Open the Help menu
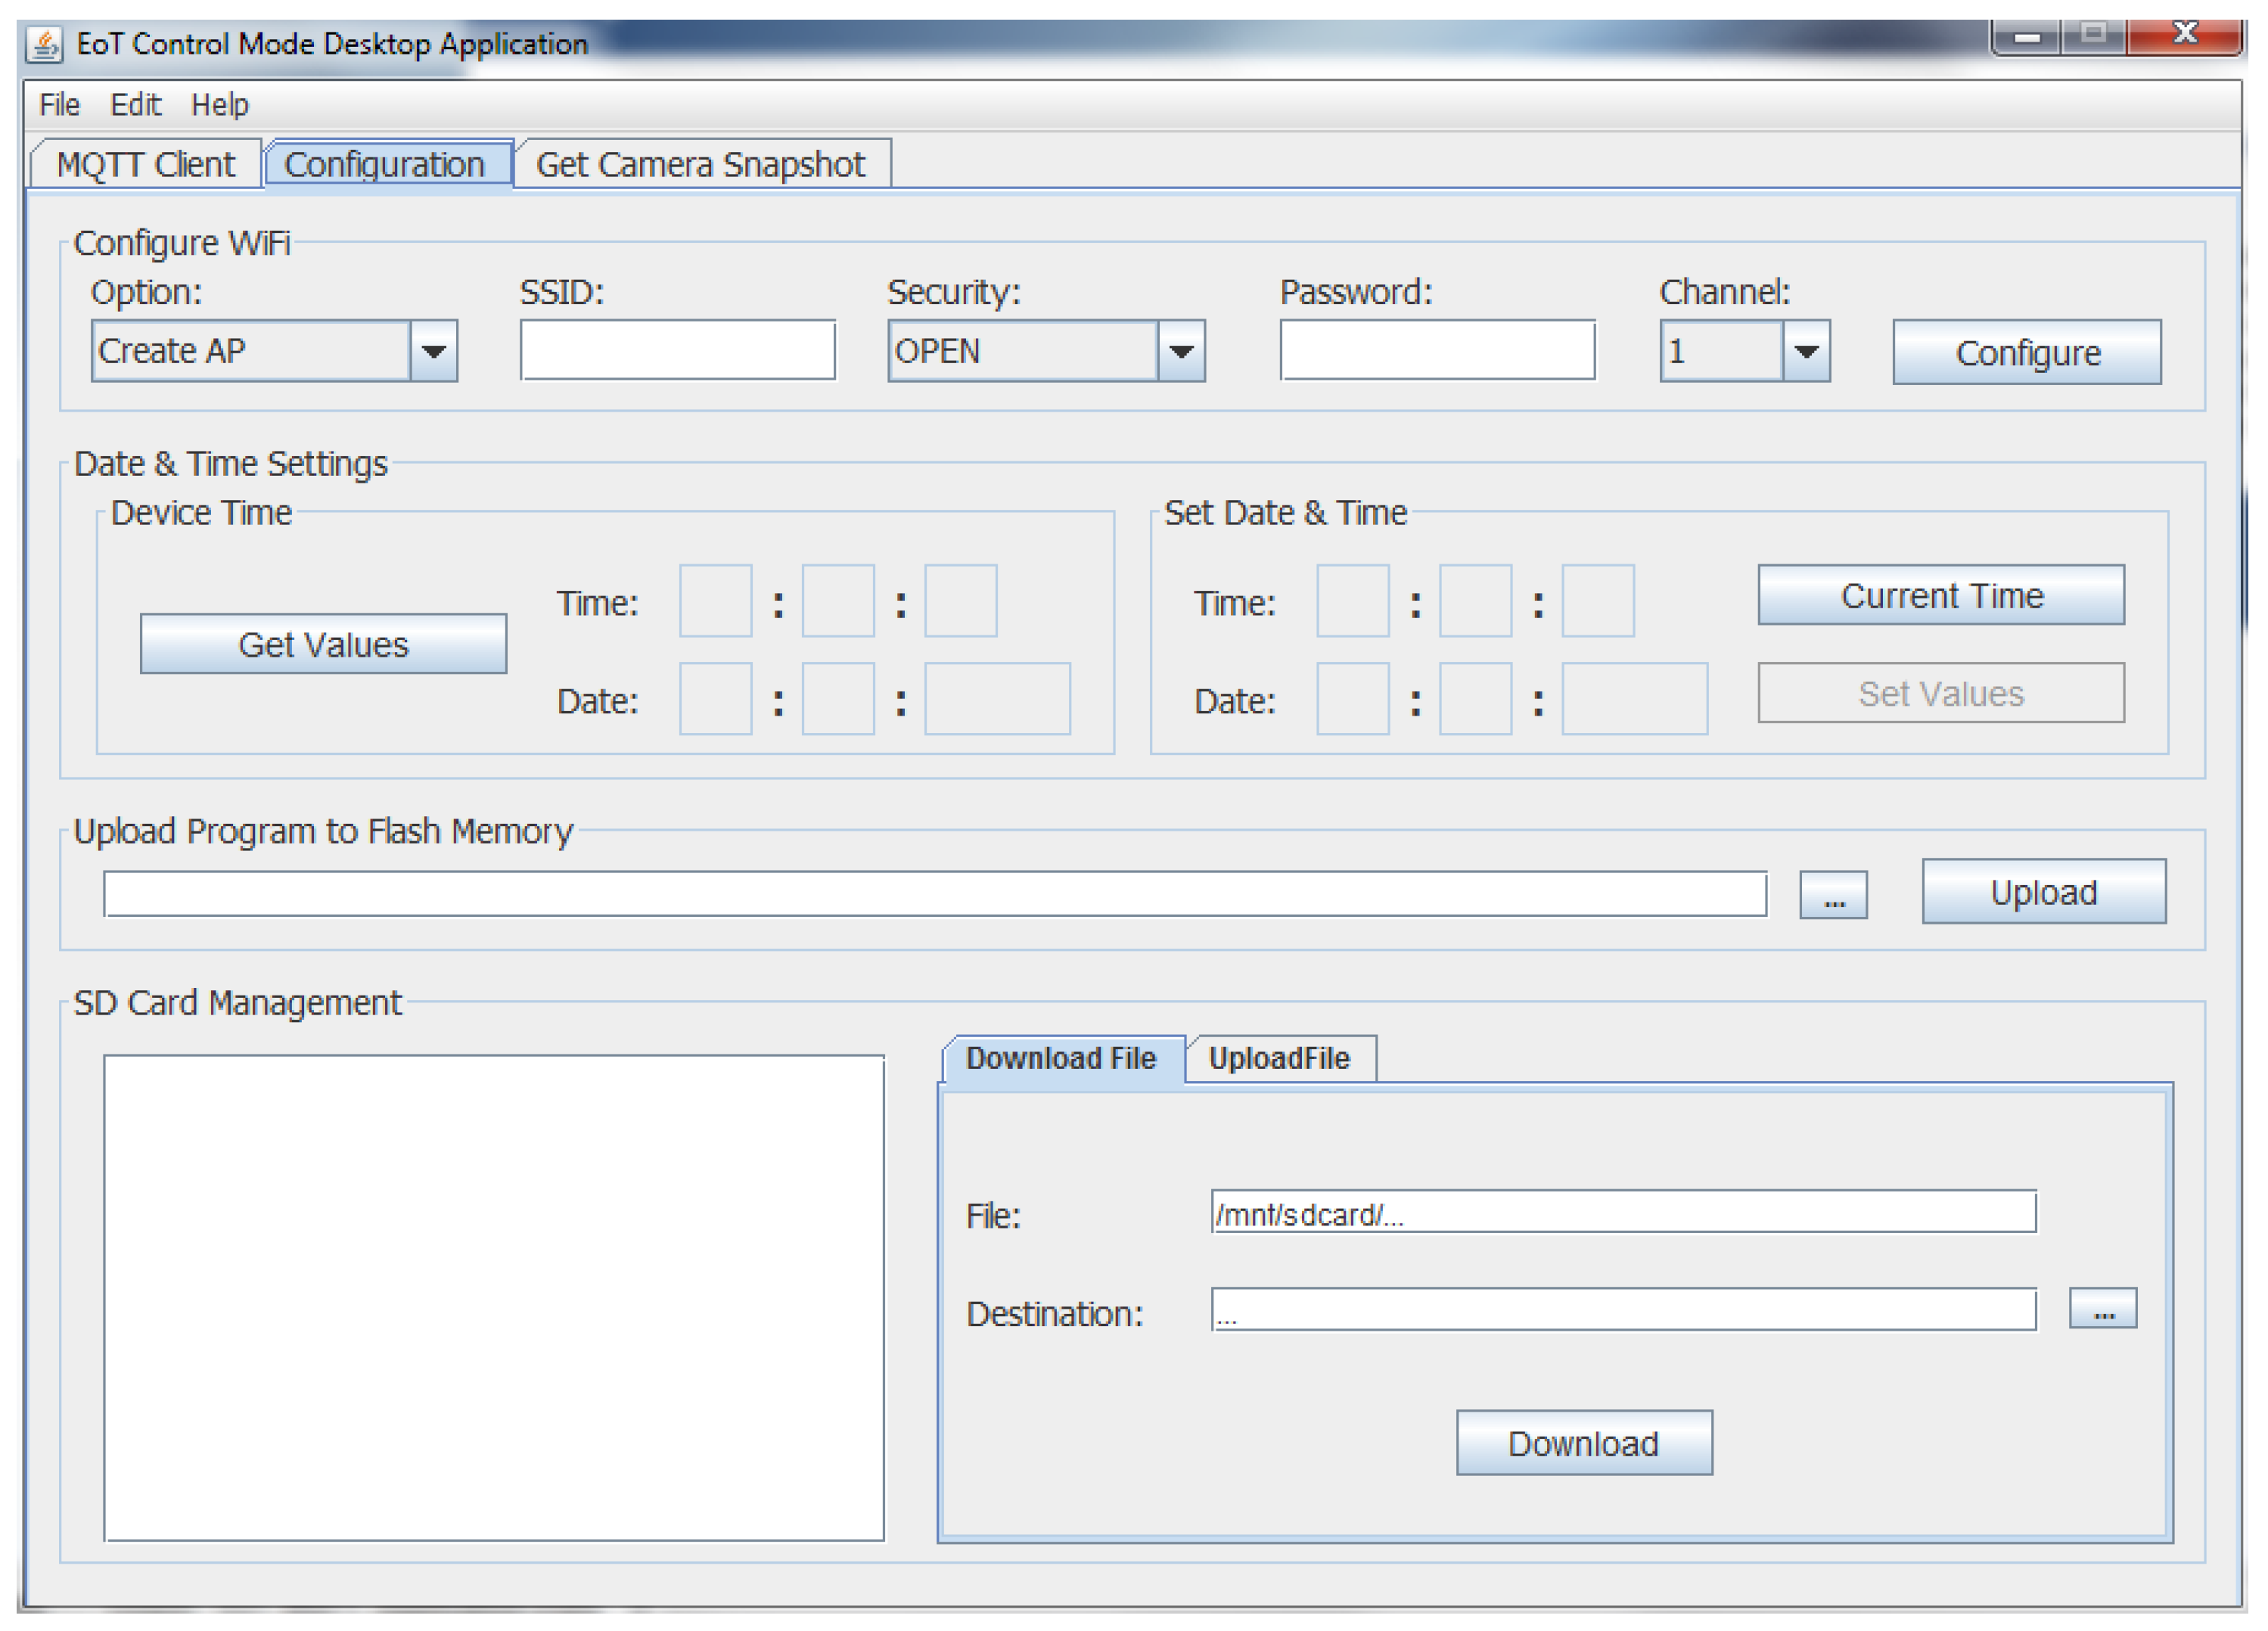 pyautogui.click(x=219, y=105)
